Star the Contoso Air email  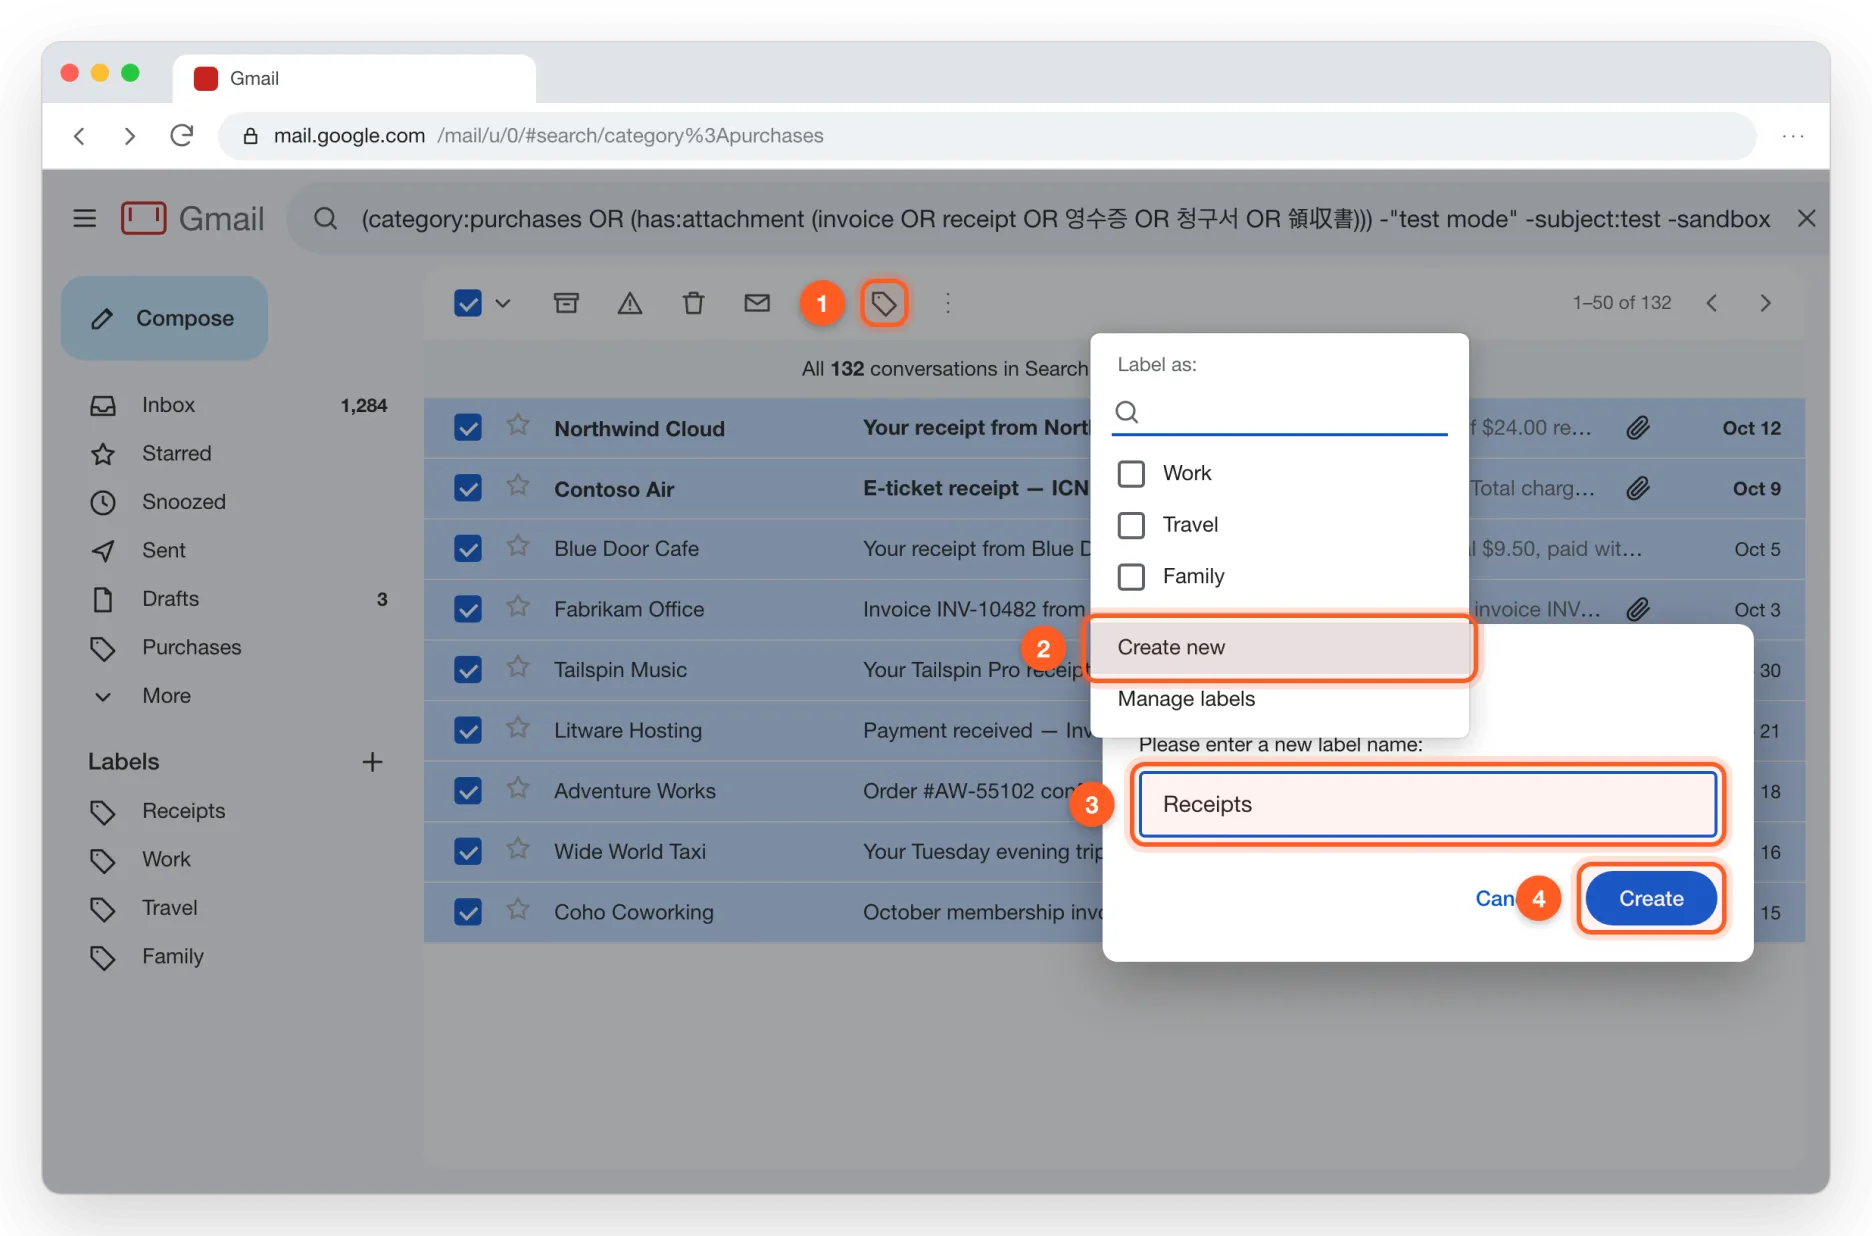[517, 487]
